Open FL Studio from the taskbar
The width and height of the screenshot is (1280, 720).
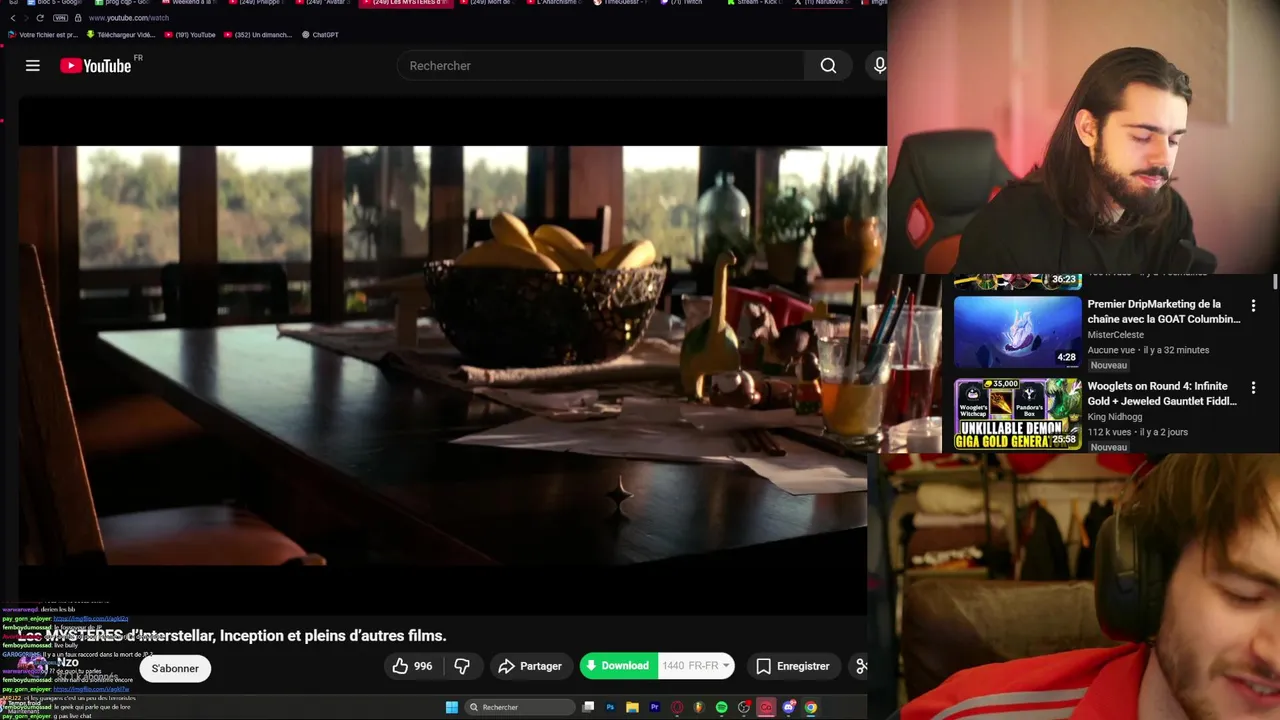tap(699, 707)
